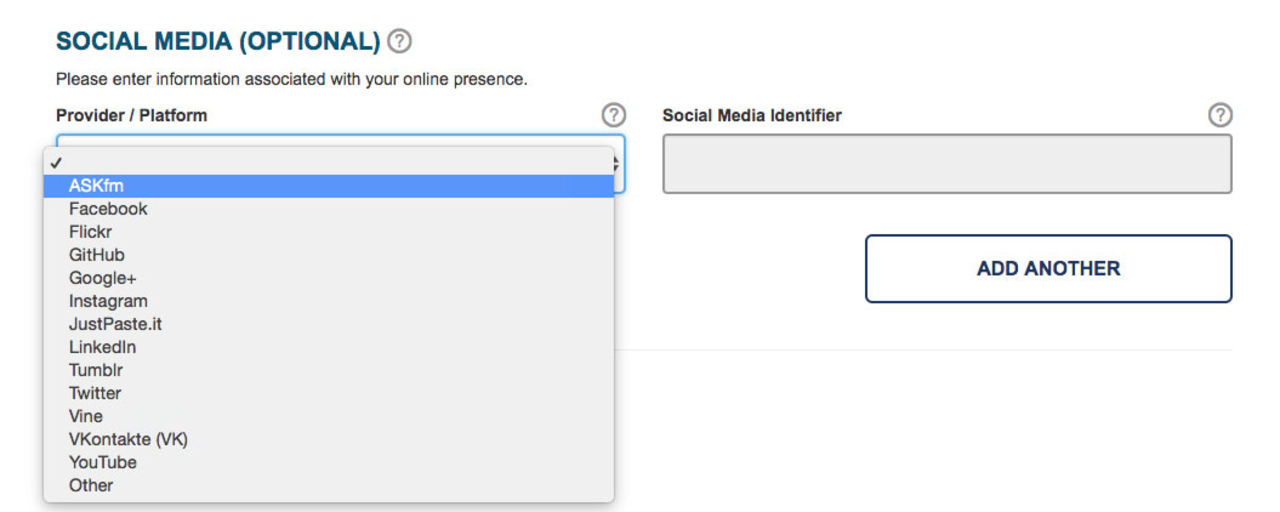The height and width of the screenshot is (512, 1280).
Task: Click help icon for Provider / Platform
Action: point(613,115)
